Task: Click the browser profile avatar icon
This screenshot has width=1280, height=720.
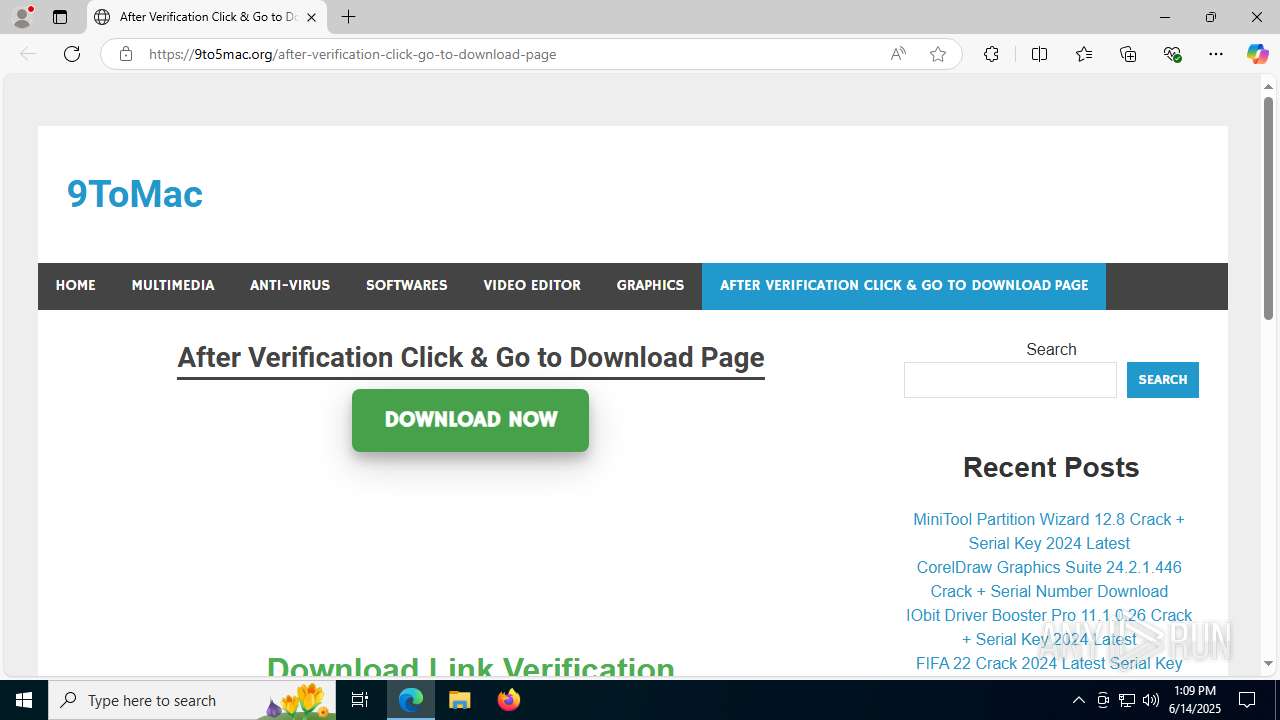Action: click(x=22, y=17)
